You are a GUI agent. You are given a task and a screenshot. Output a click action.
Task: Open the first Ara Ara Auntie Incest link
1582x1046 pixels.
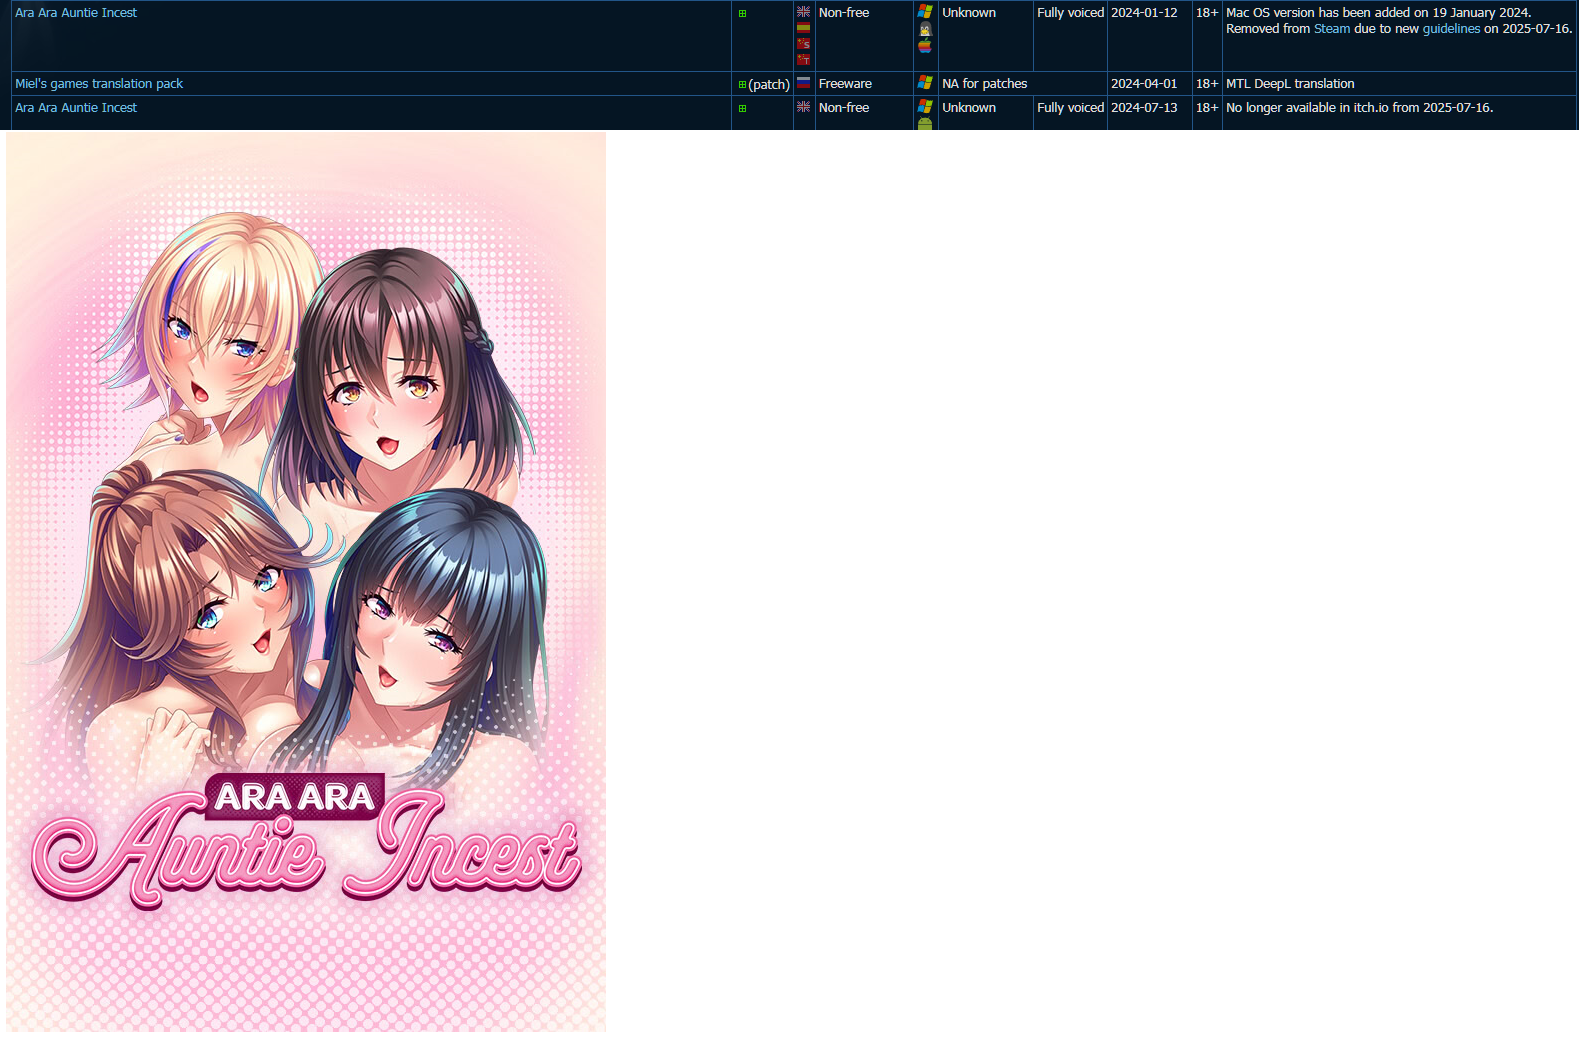coord(76,13)
